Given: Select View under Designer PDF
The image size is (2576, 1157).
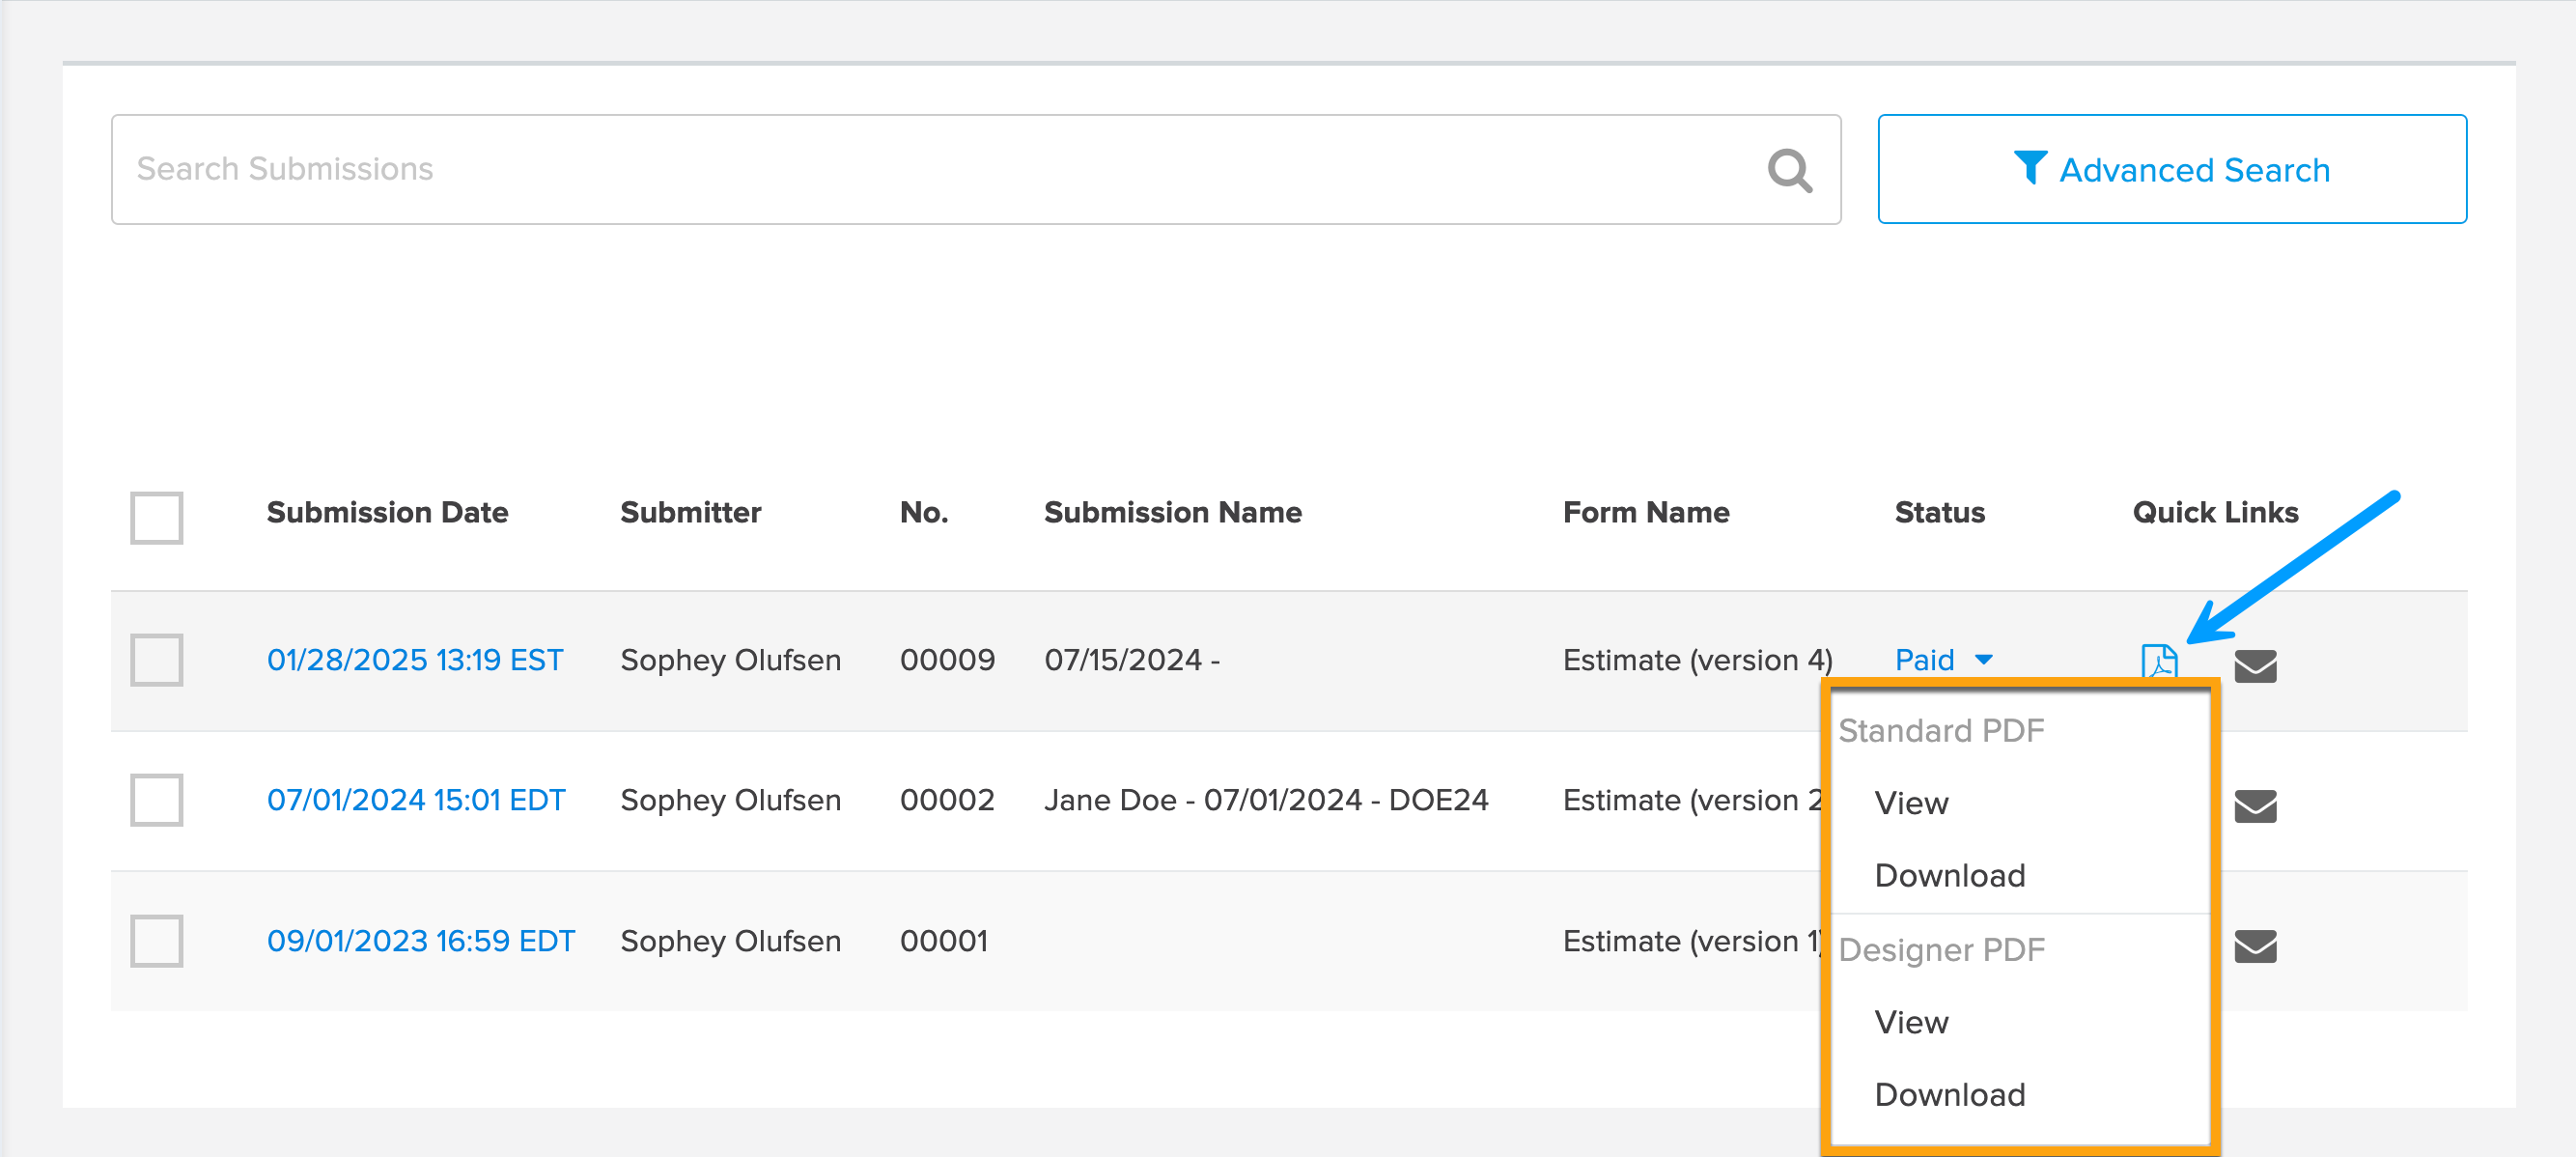Looking at the screenshot, I should click(1911, 1022).
